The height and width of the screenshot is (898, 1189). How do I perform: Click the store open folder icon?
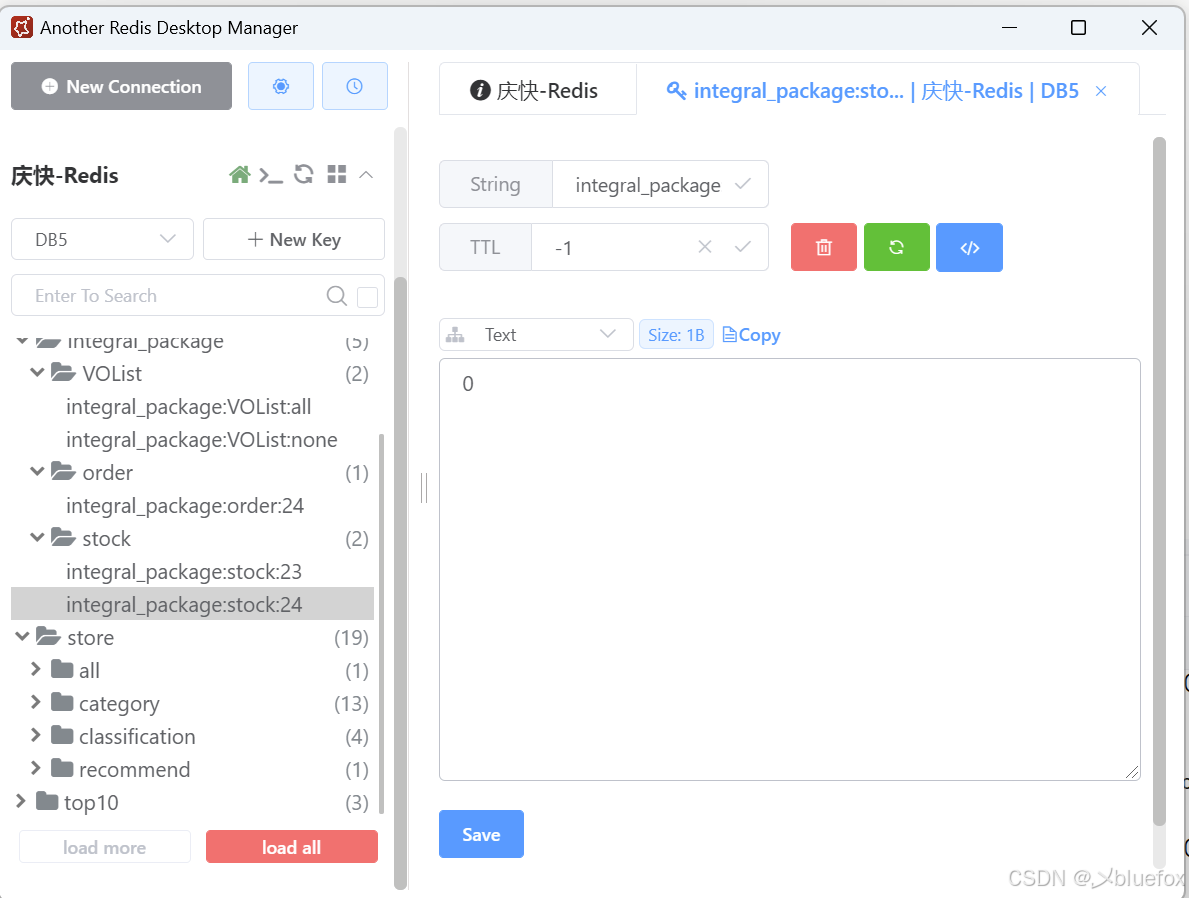[x=48, y=636]
